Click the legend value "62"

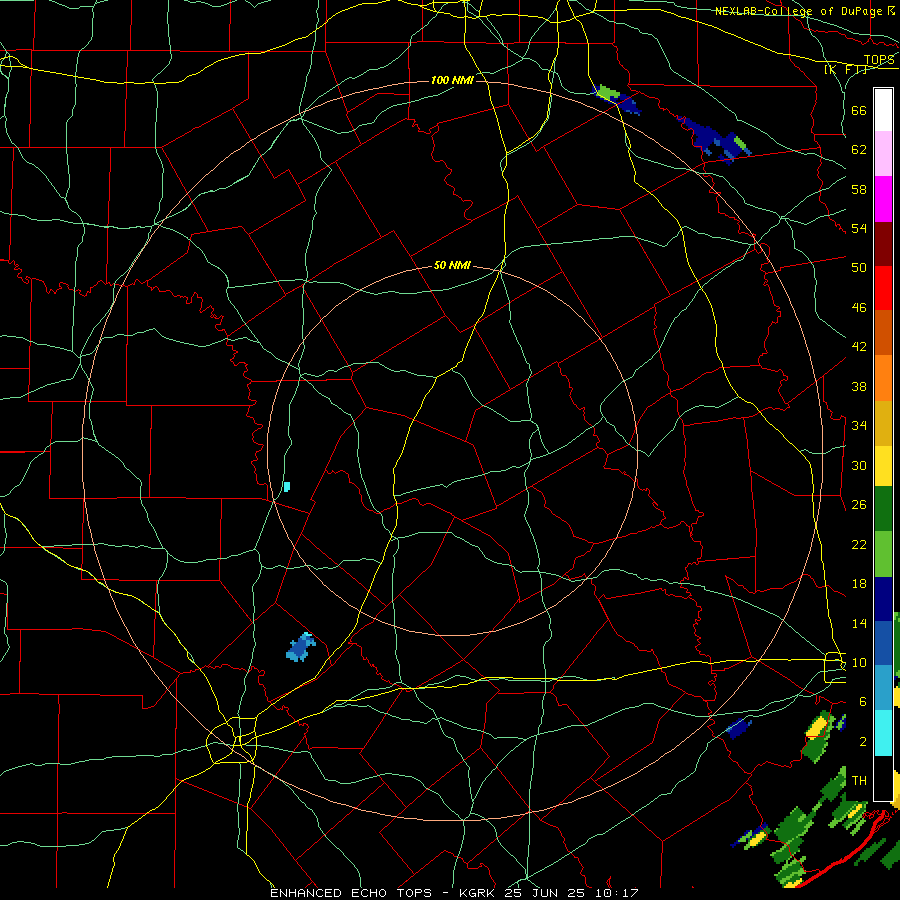pos(859,150)
